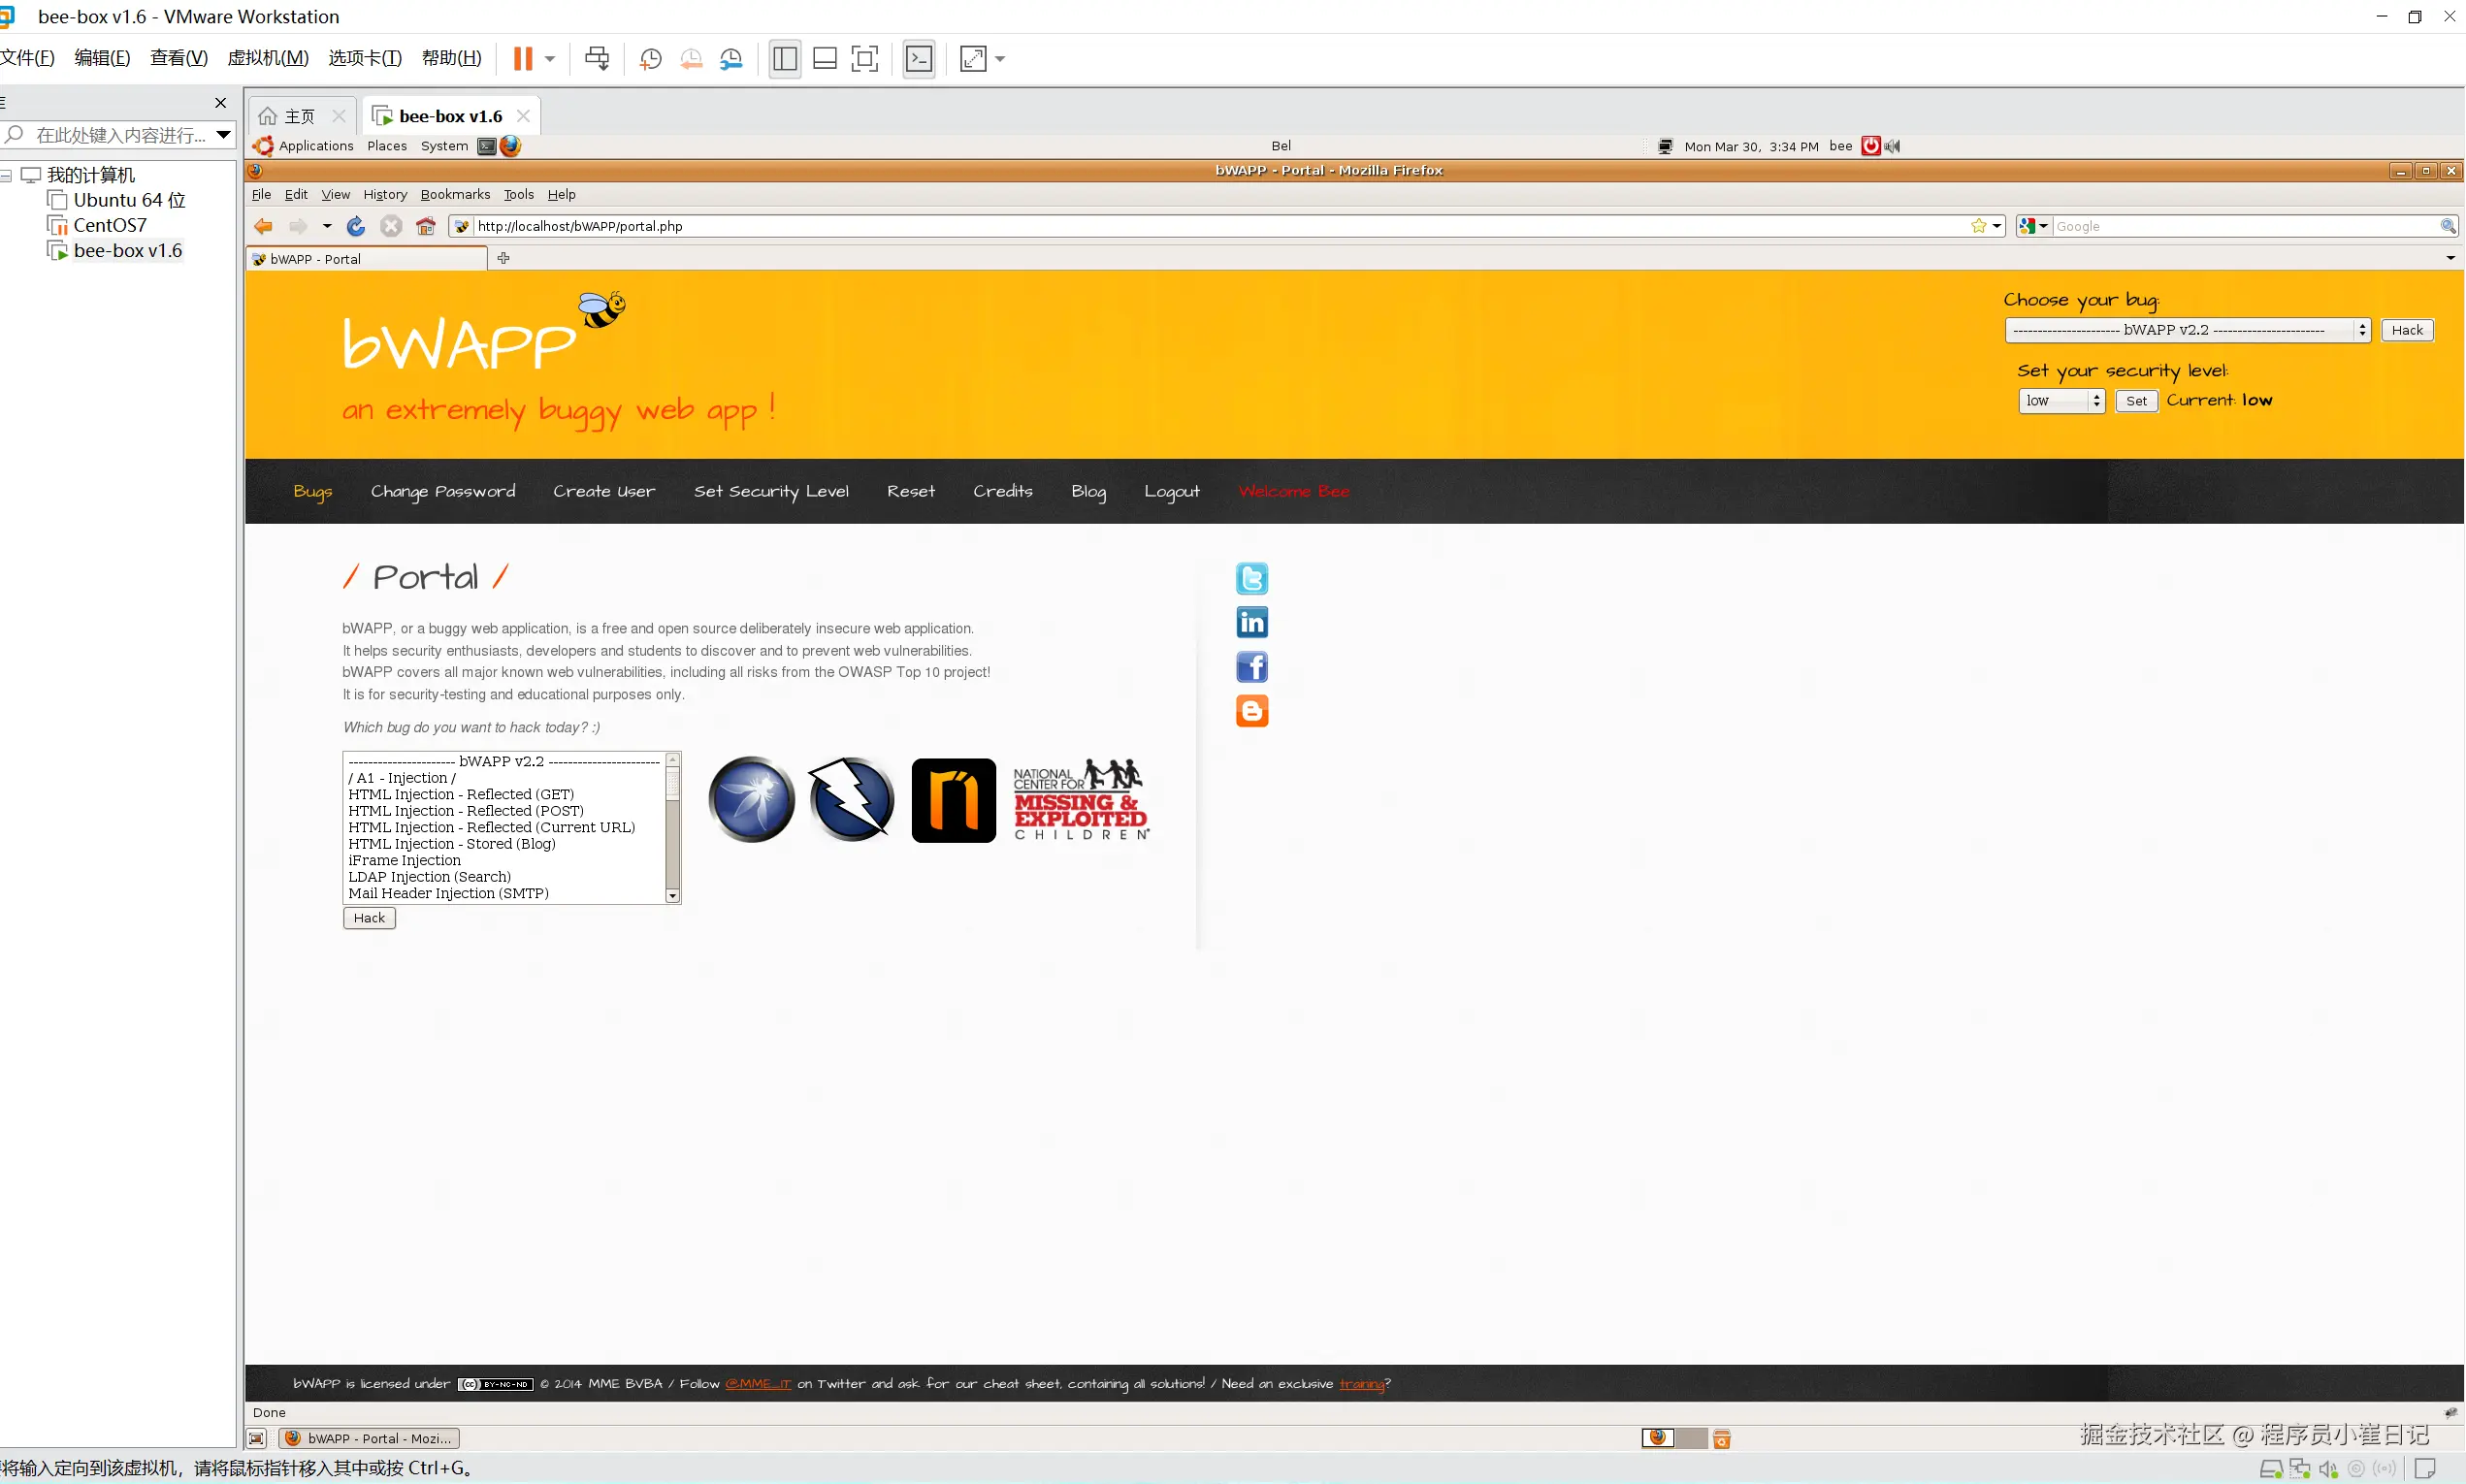The height and width of the screenshot is (1484, 2466).
Task: Expand the Choose your bug dropdown
Action: point(2187,330)
